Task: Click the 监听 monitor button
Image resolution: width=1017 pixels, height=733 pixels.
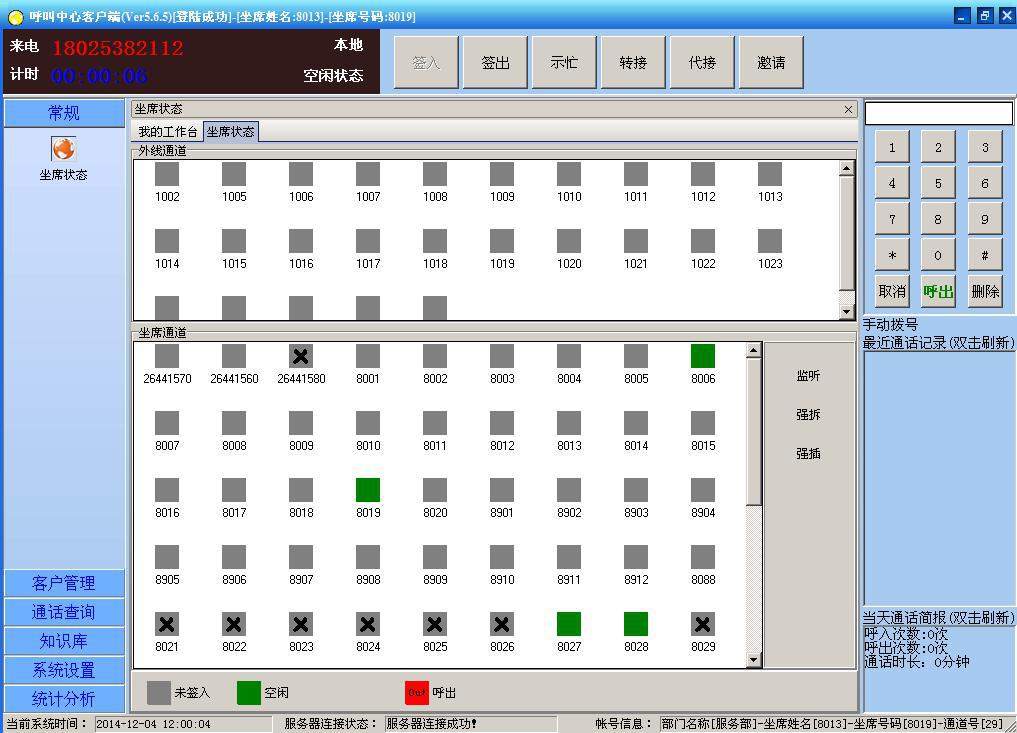Action: coord(808,376)
